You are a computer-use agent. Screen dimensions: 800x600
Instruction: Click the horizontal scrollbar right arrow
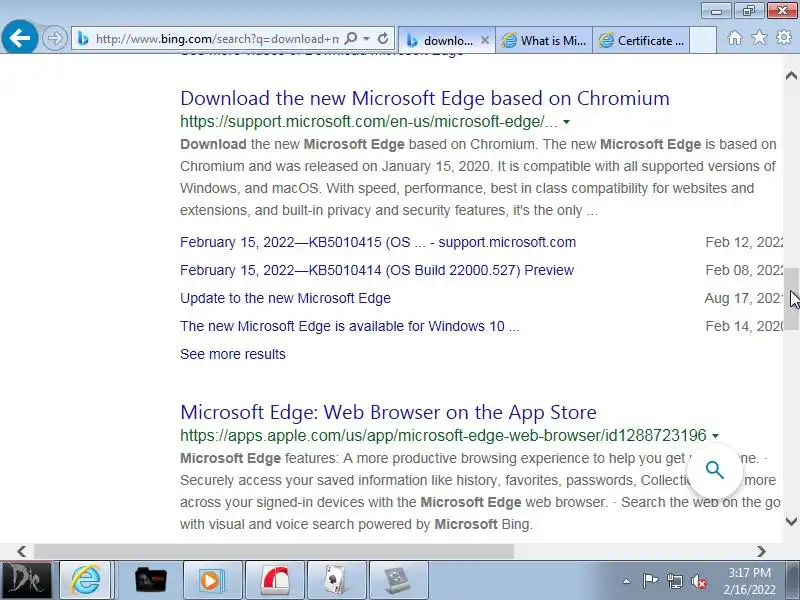click(x=761, y=551)
